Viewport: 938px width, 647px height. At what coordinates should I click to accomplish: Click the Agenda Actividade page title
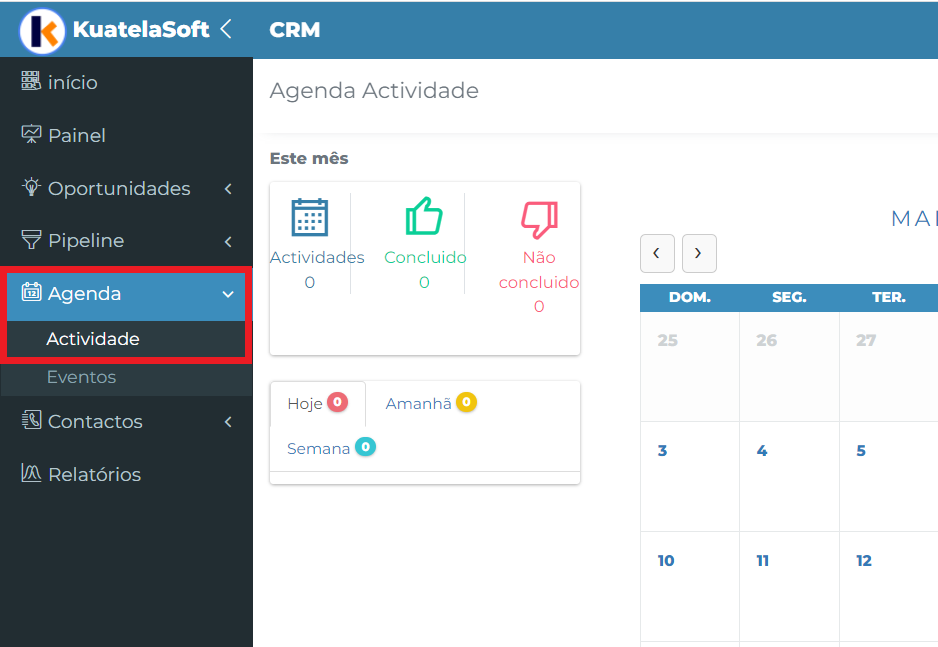[374, 90]
